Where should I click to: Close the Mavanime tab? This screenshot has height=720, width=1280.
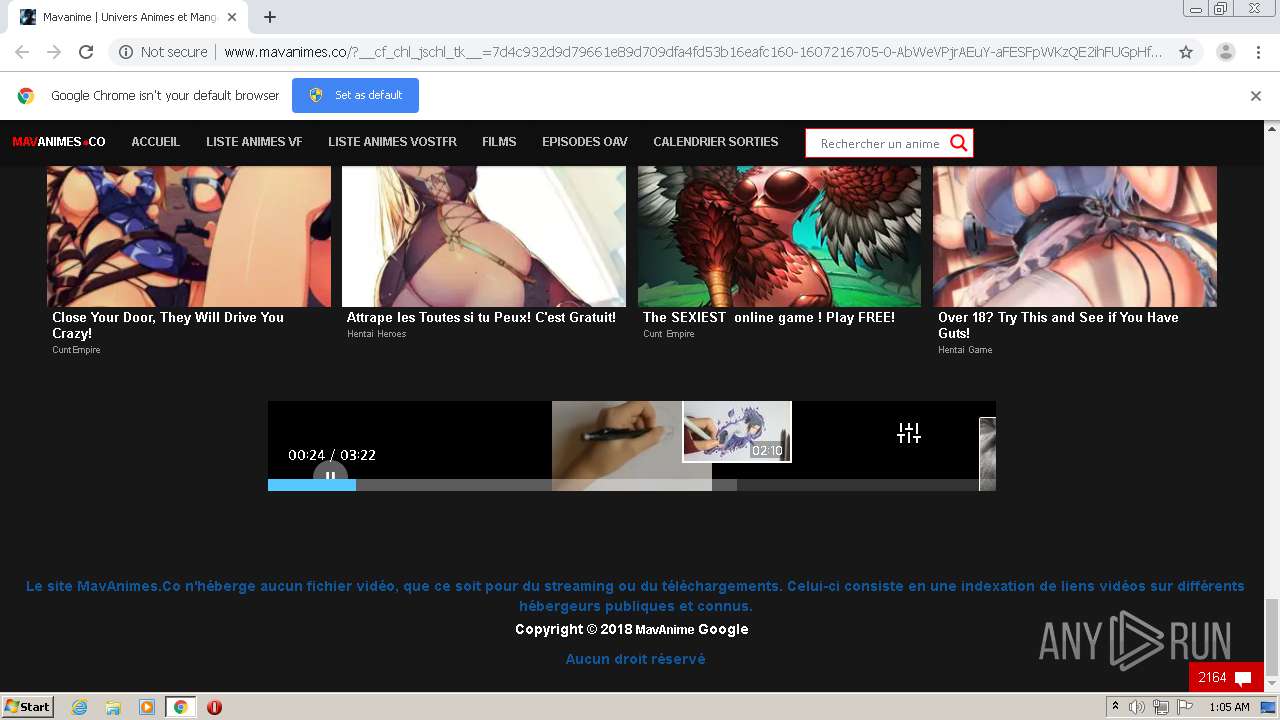pos(232,17)
